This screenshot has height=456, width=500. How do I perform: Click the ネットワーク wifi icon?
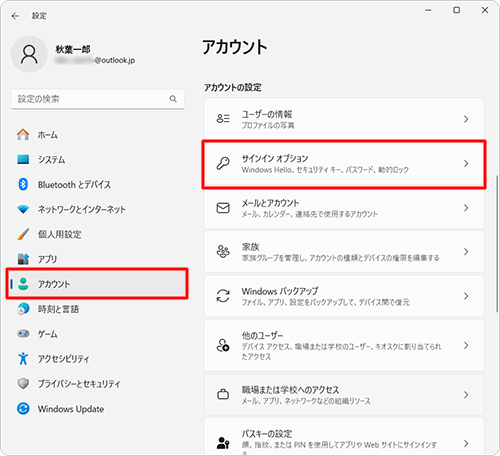point(23,209)
